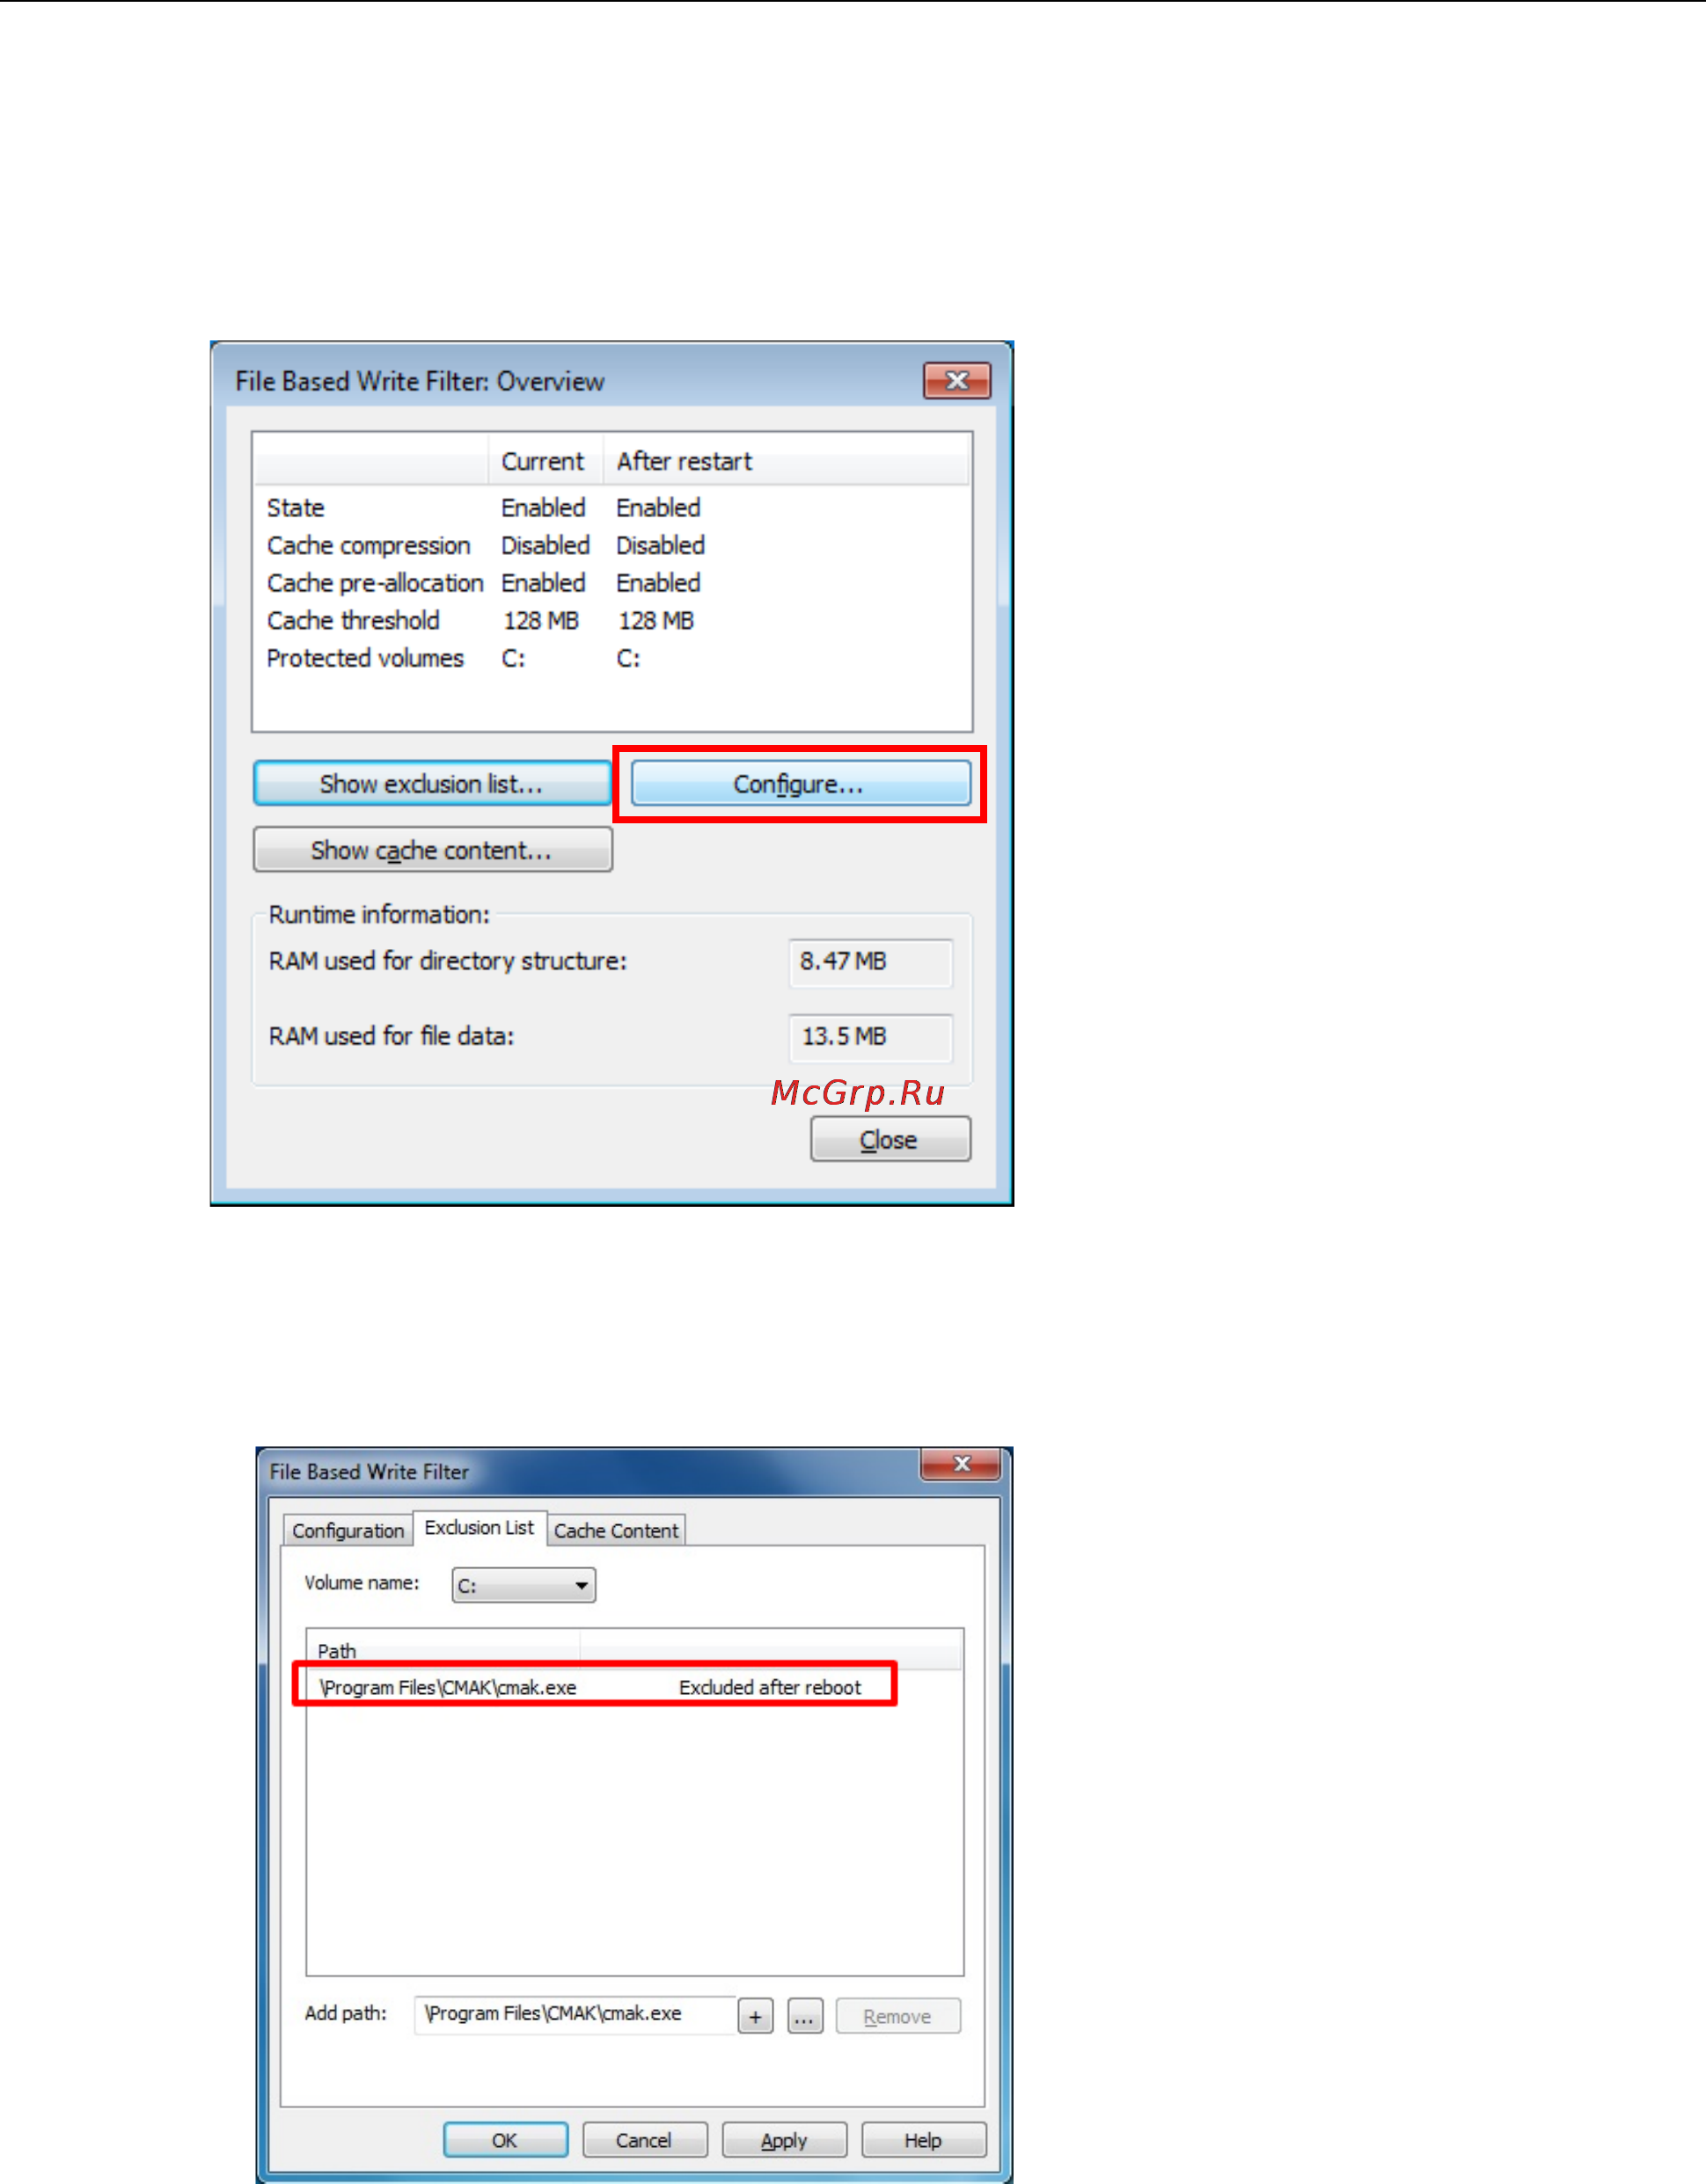Click the Apply button
This screenshot has width=1706, height=2184.
click(x=784, y=2140)
